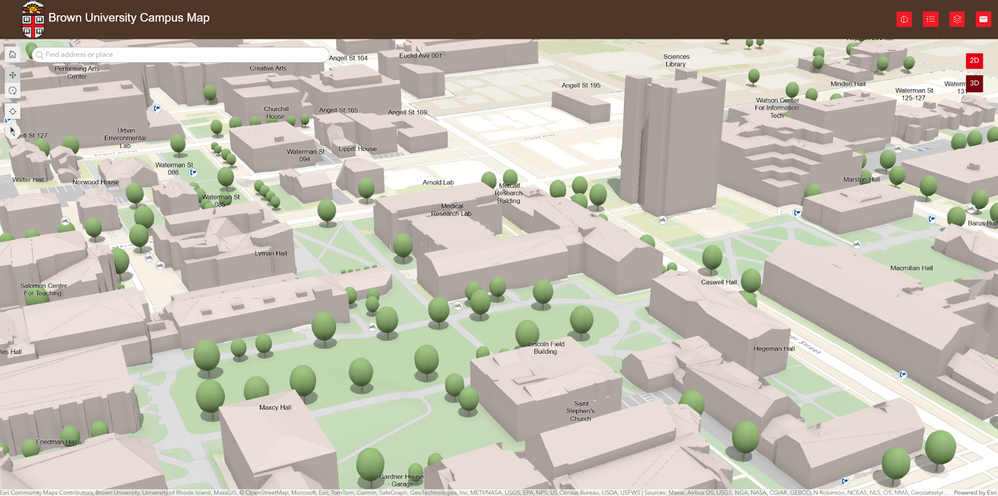Select the Lincoln Field Building label

click(x=546, y=348)
